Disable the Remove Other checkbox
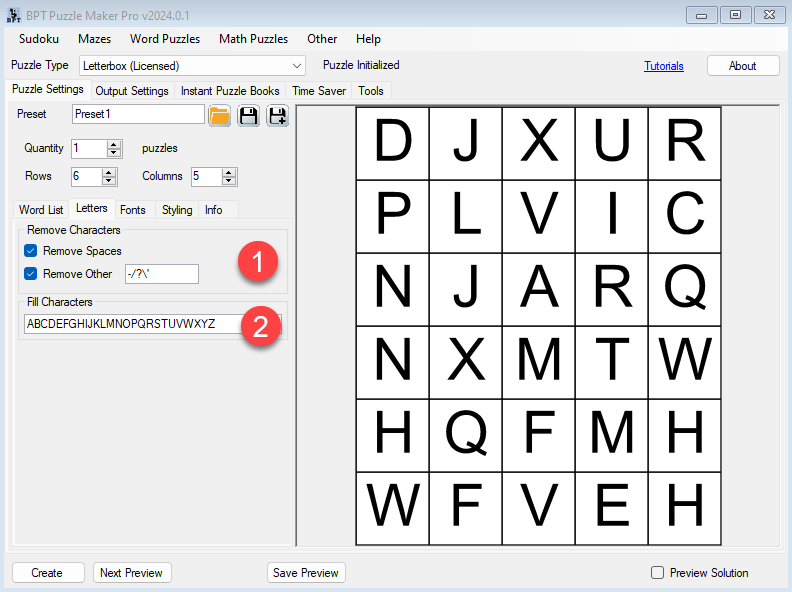 (x=31, y=274)
